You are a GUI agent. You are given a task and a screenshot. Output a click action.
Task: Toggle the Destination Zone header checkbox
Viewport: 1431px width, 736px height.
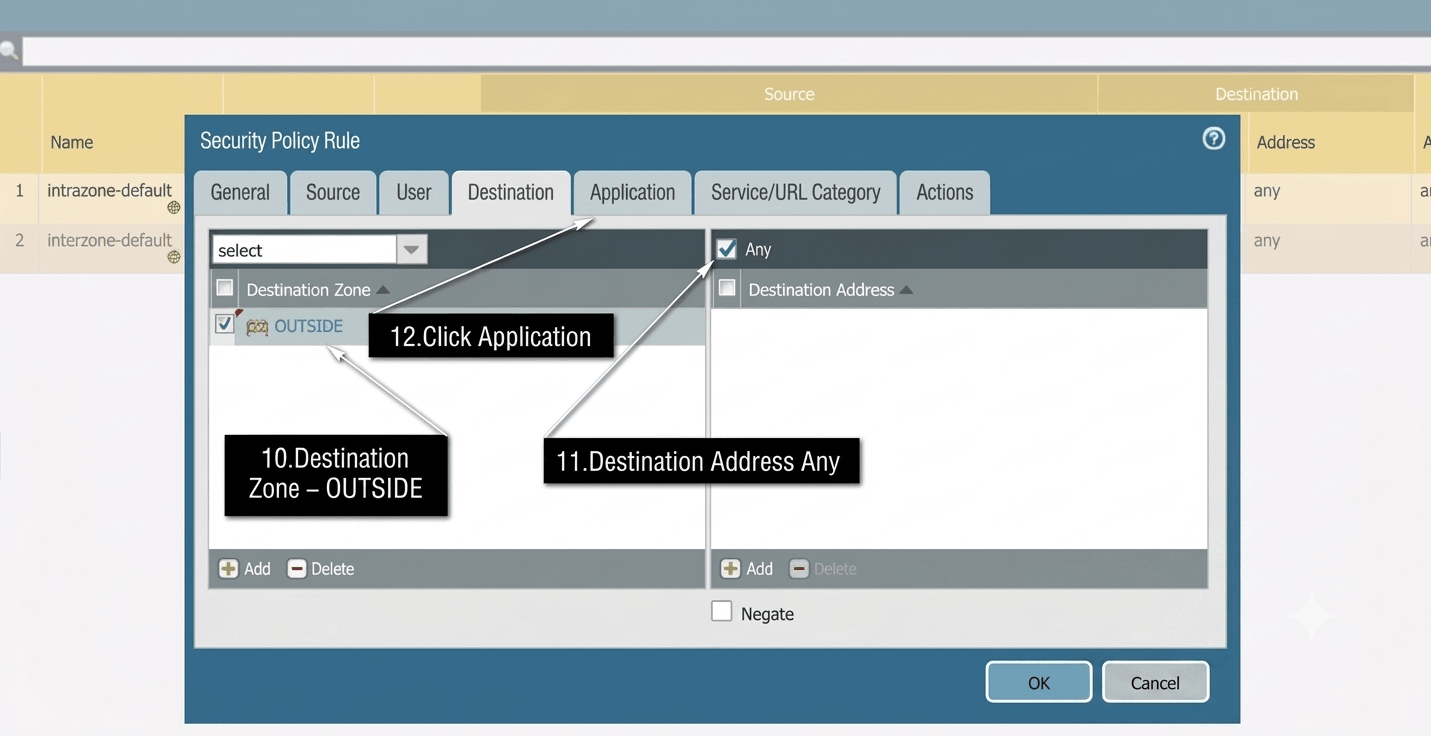tap(225, 288)
